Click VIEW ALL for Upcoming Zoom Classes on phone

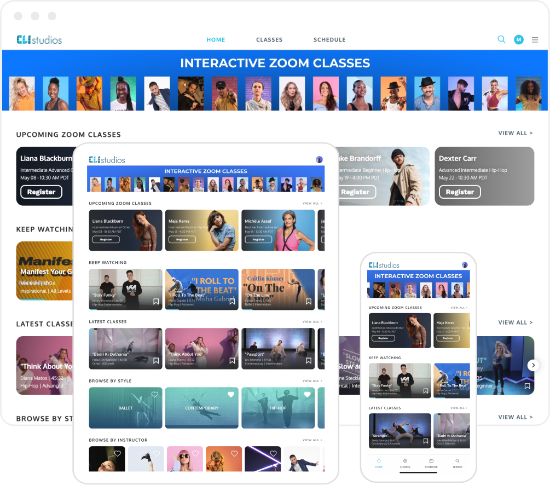(x=459, y=308)
